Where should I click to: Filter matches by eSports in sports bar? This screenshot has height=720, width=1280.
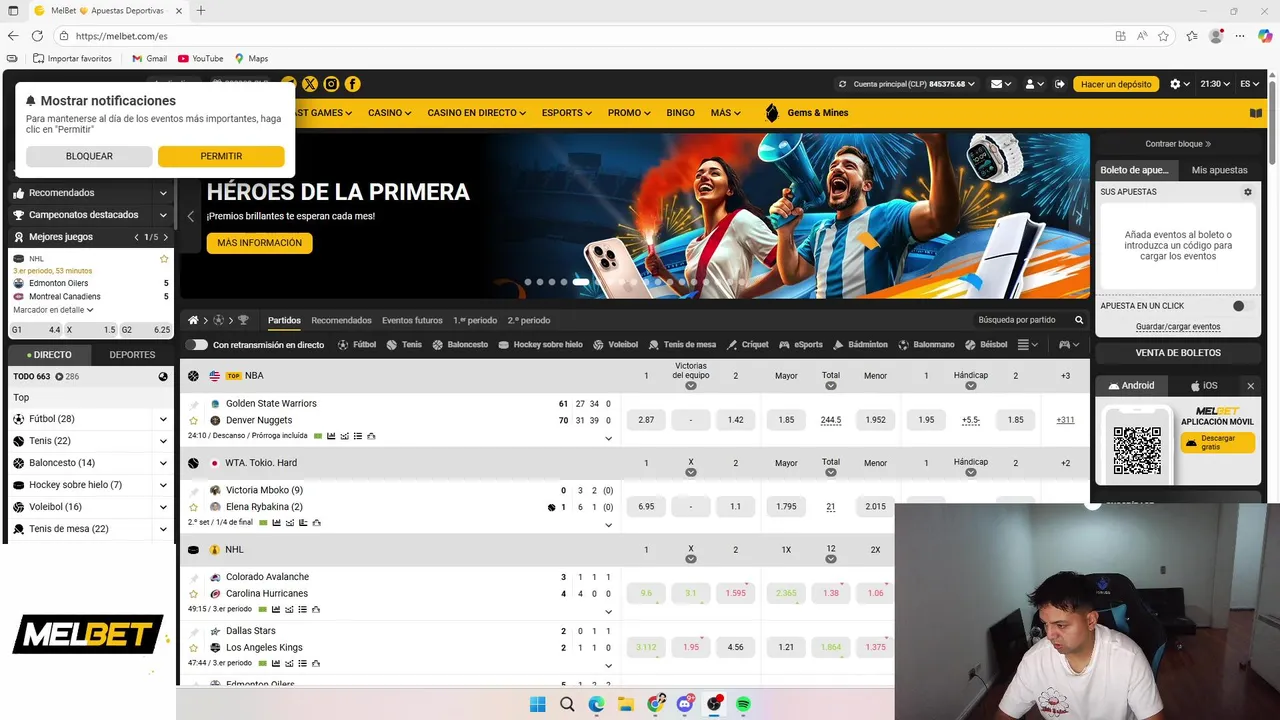tap(801, 344)
